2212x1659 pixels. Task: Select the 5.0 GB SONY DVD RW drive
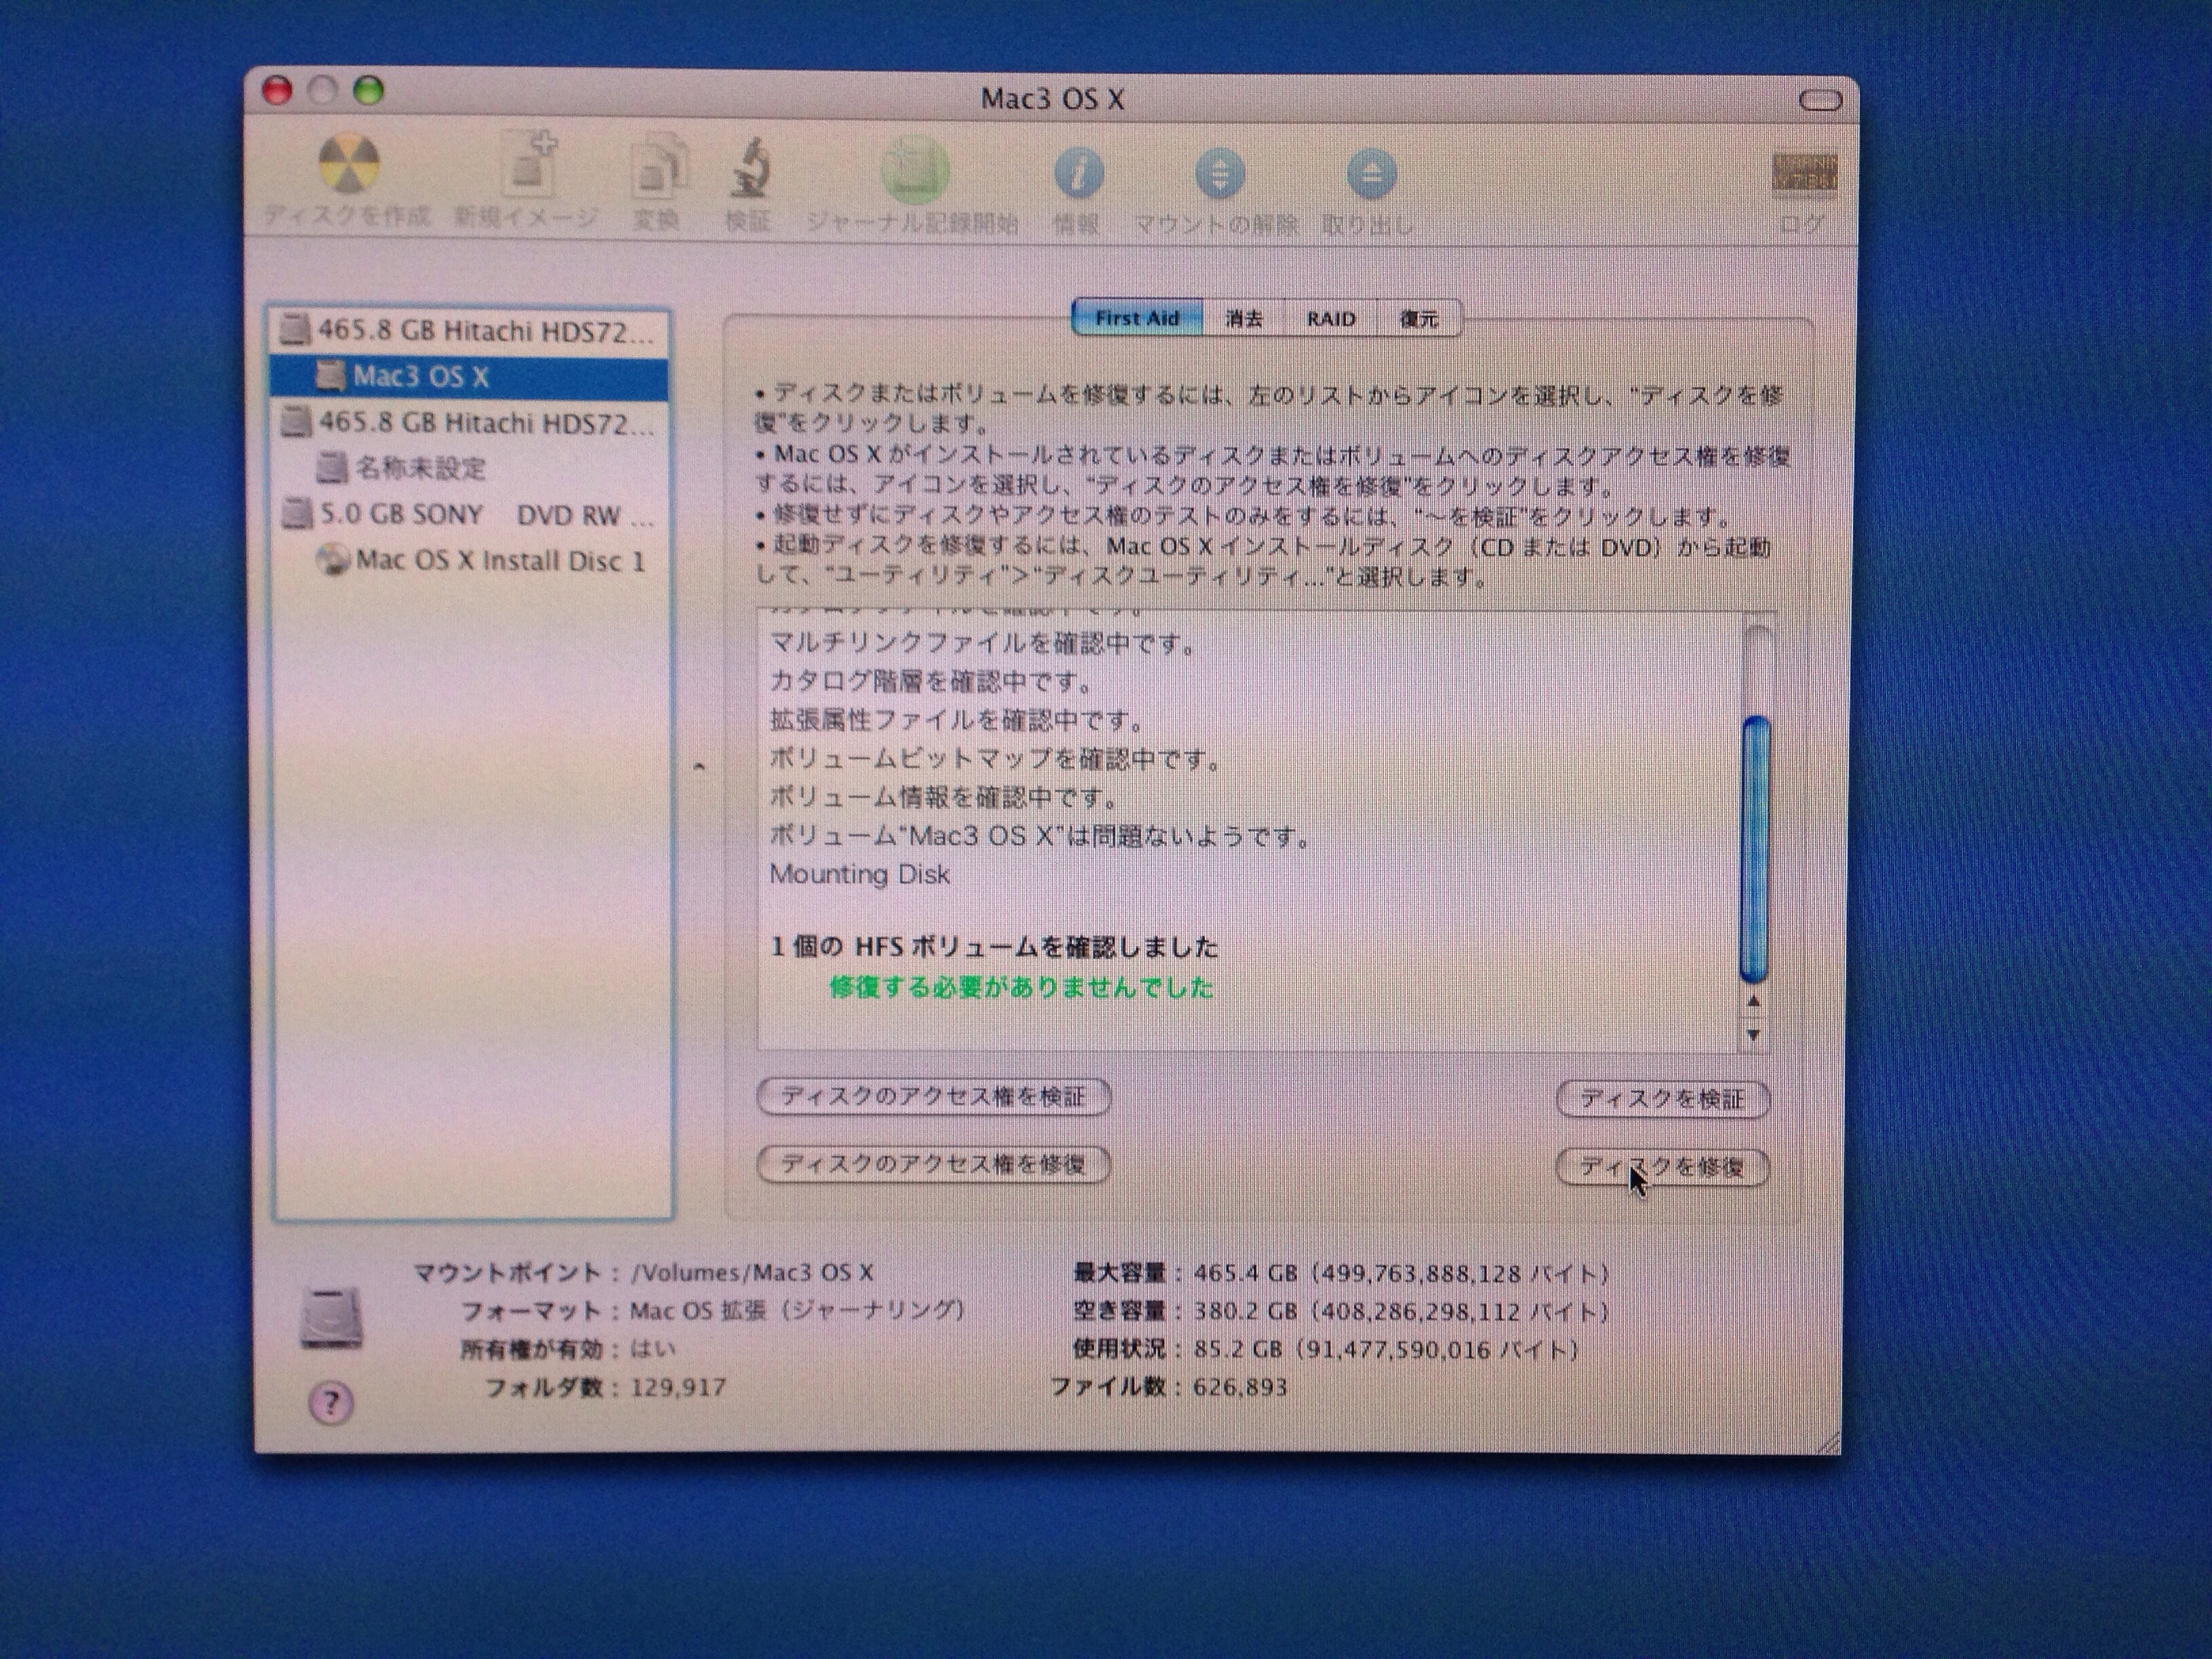pyautogui.click(x=470, y=515)
